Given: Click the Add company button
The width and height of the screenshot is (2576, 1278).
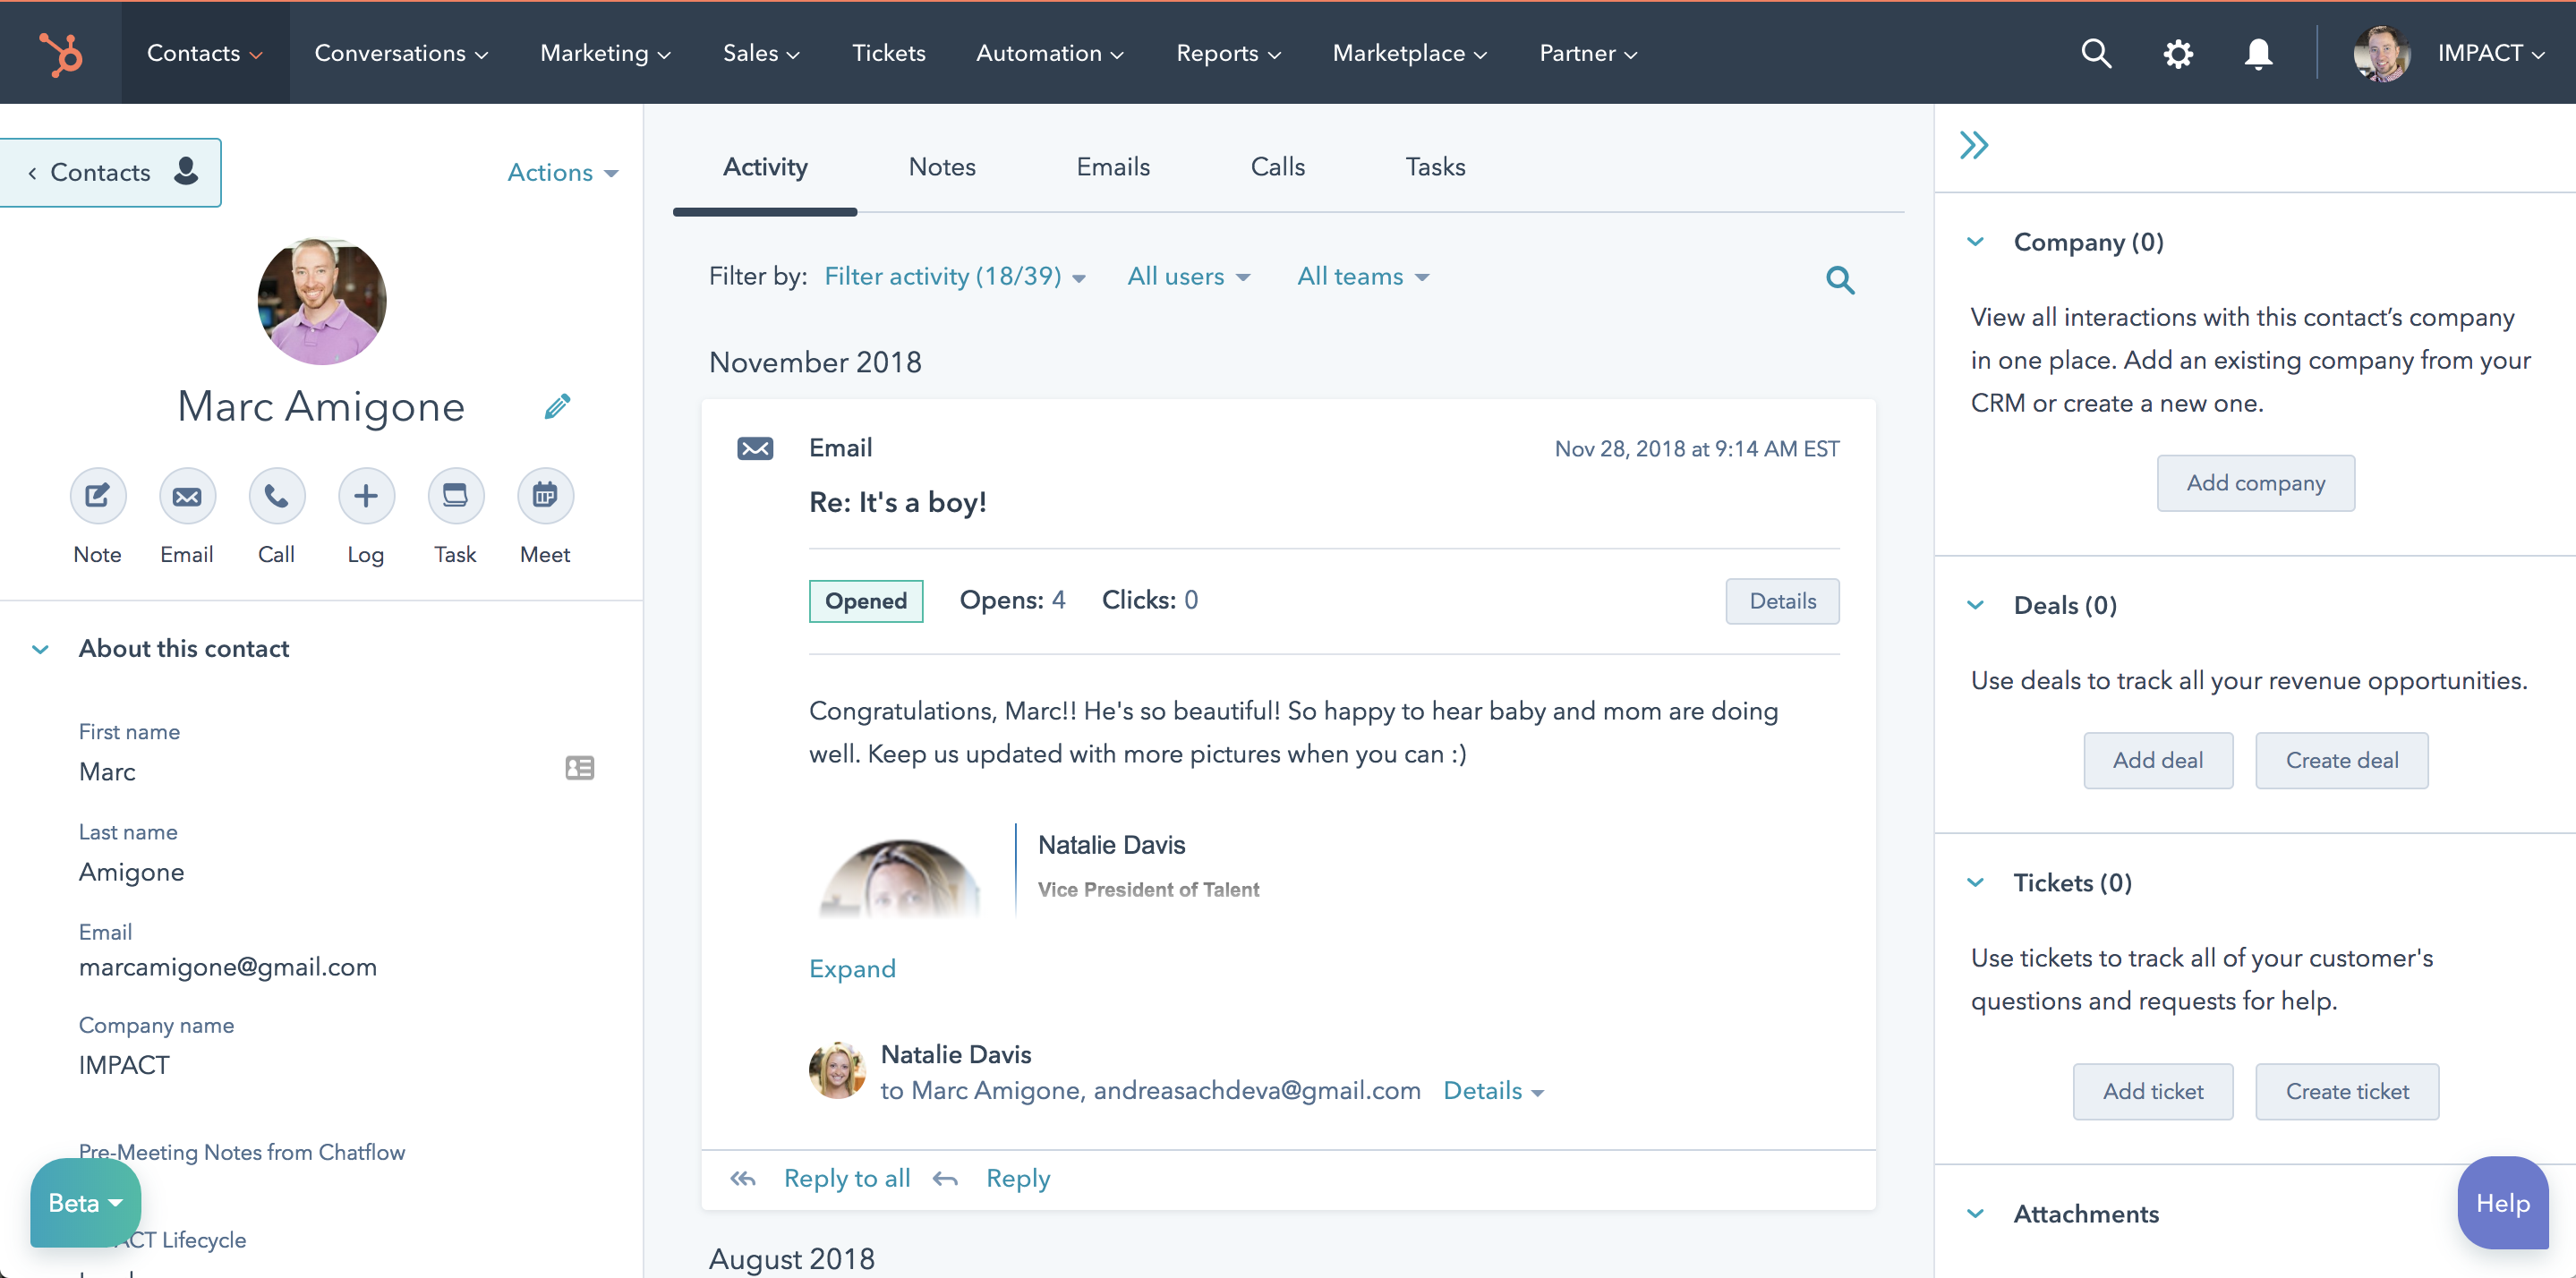Looking at the screenshot, I should click(x=2255, y=483).
